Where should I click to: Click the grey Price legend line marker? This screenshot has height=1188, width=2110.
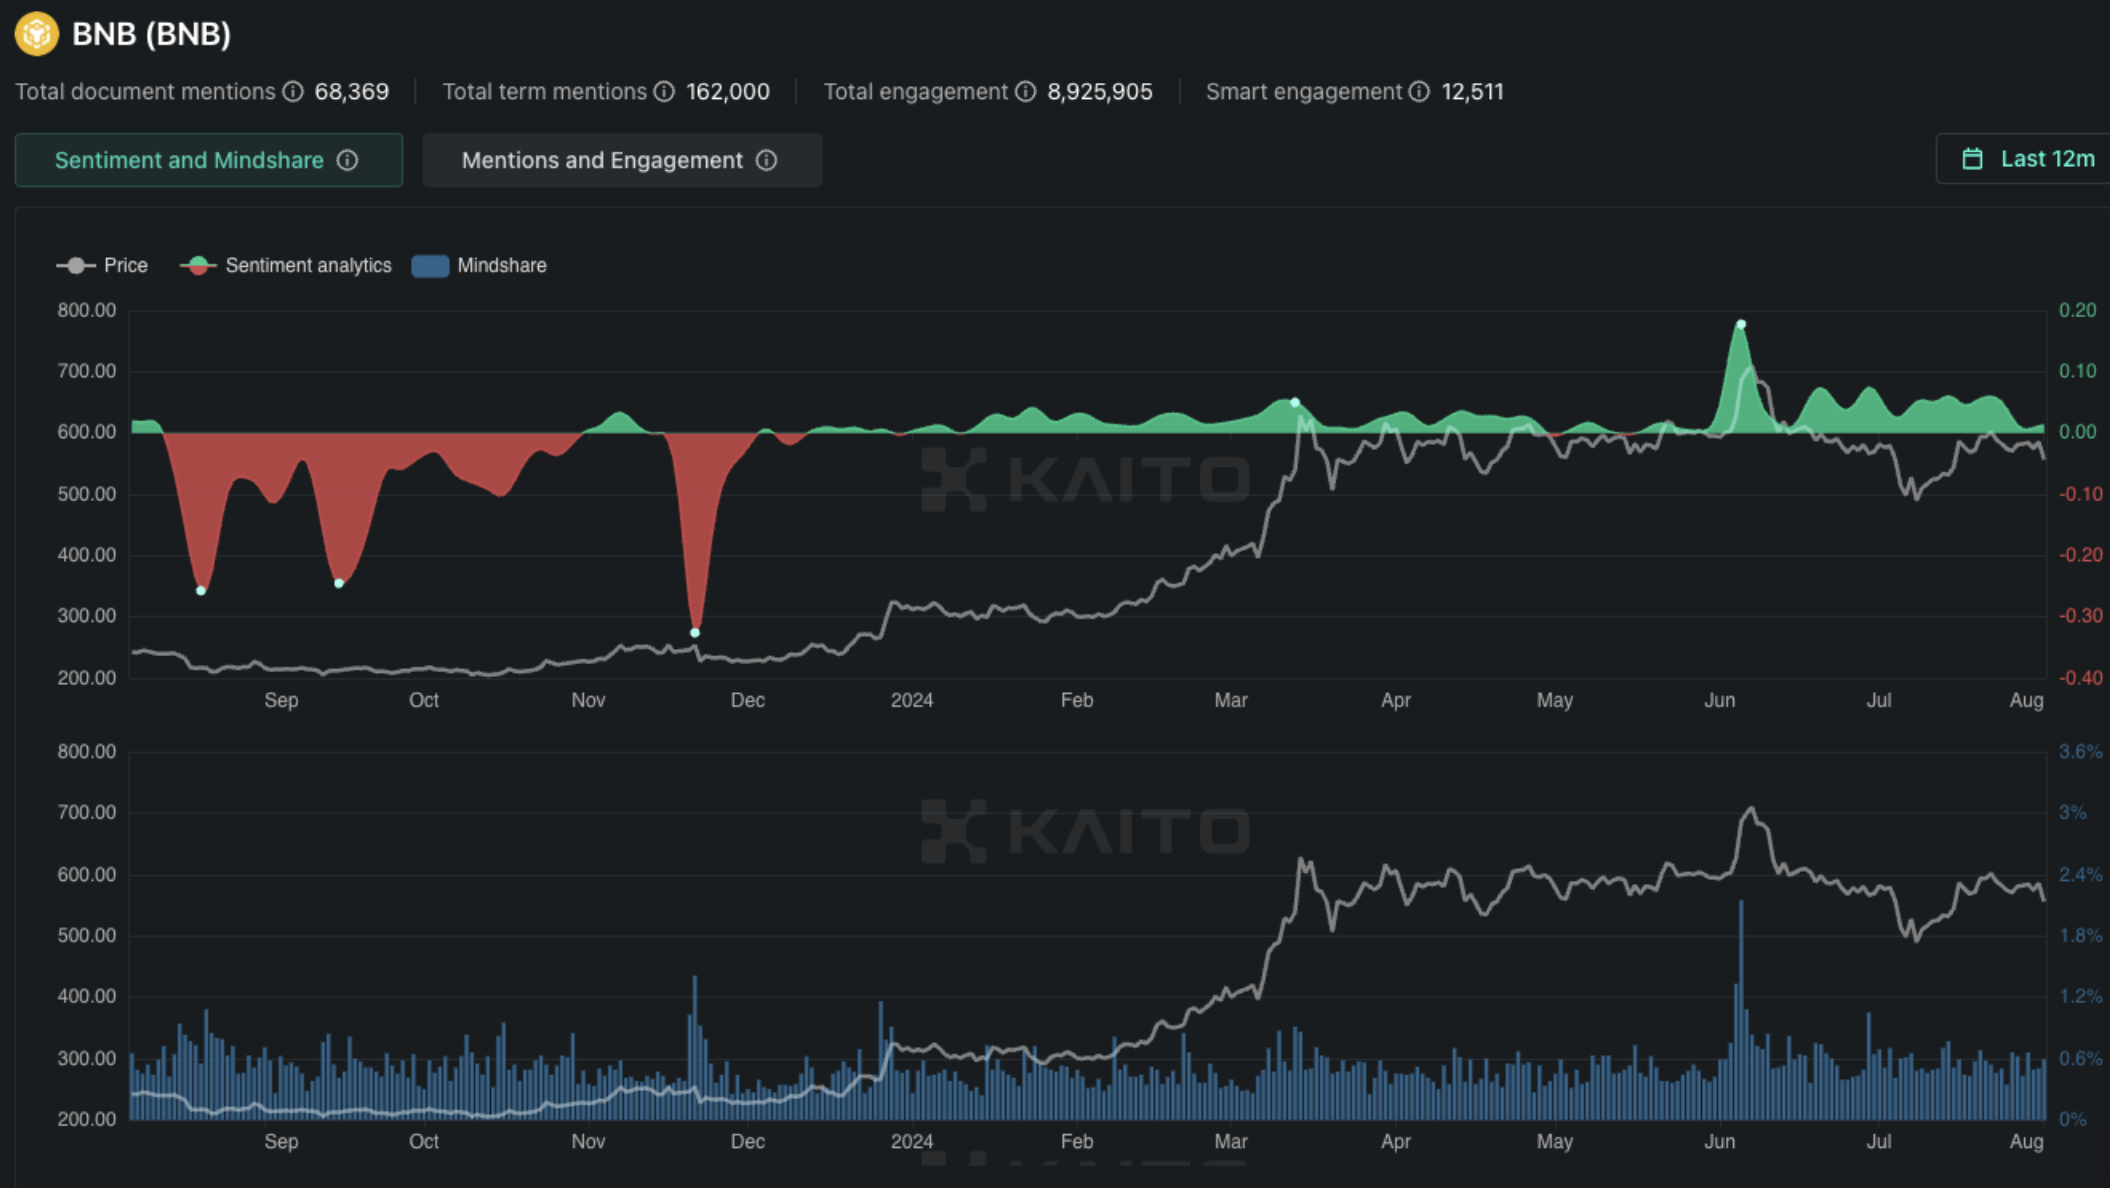tap(76, 265)
